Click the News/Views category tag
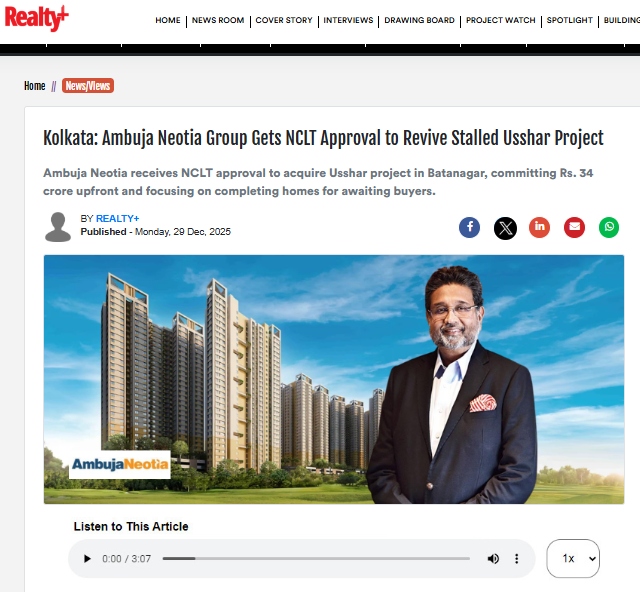 click(x=88, y=86)
